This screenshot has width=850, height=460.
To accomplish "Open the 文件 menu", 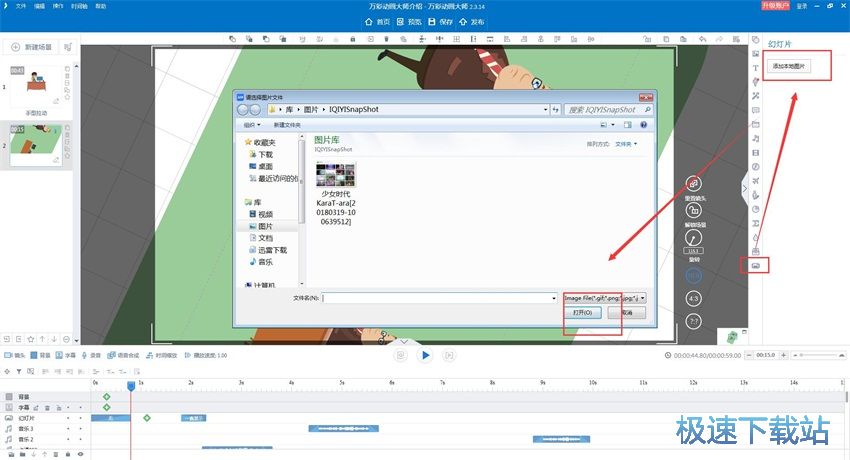I will pos(21,6).
